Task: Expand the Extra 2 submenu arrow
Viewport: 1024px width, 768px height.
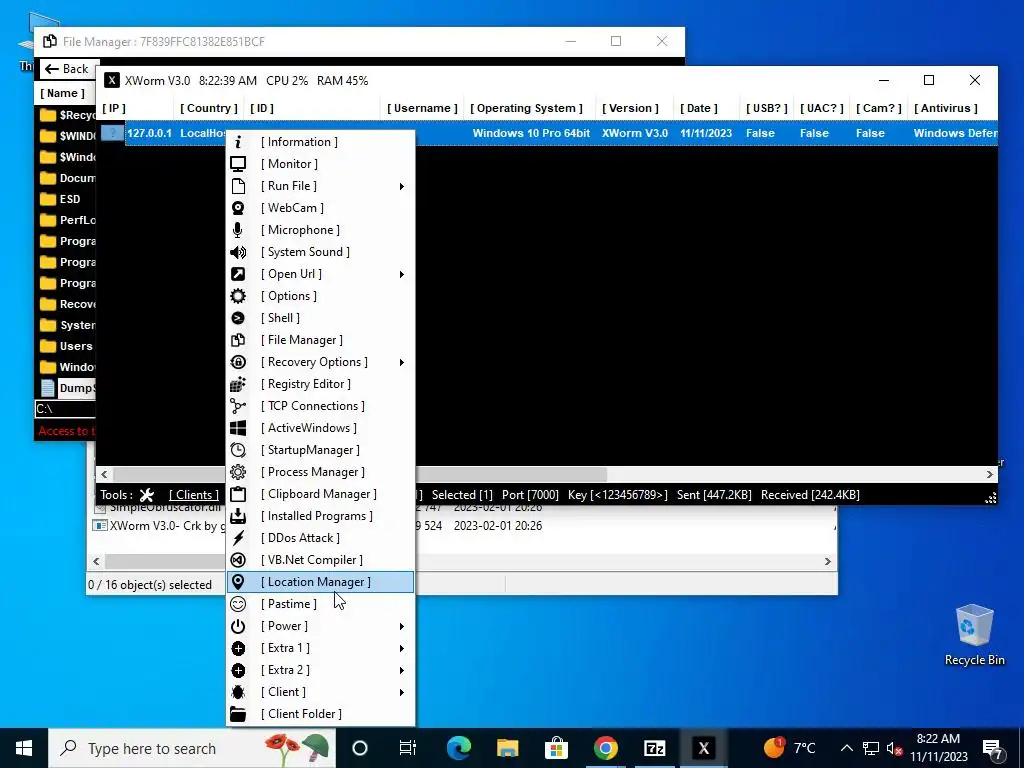Action: (402, 671)
